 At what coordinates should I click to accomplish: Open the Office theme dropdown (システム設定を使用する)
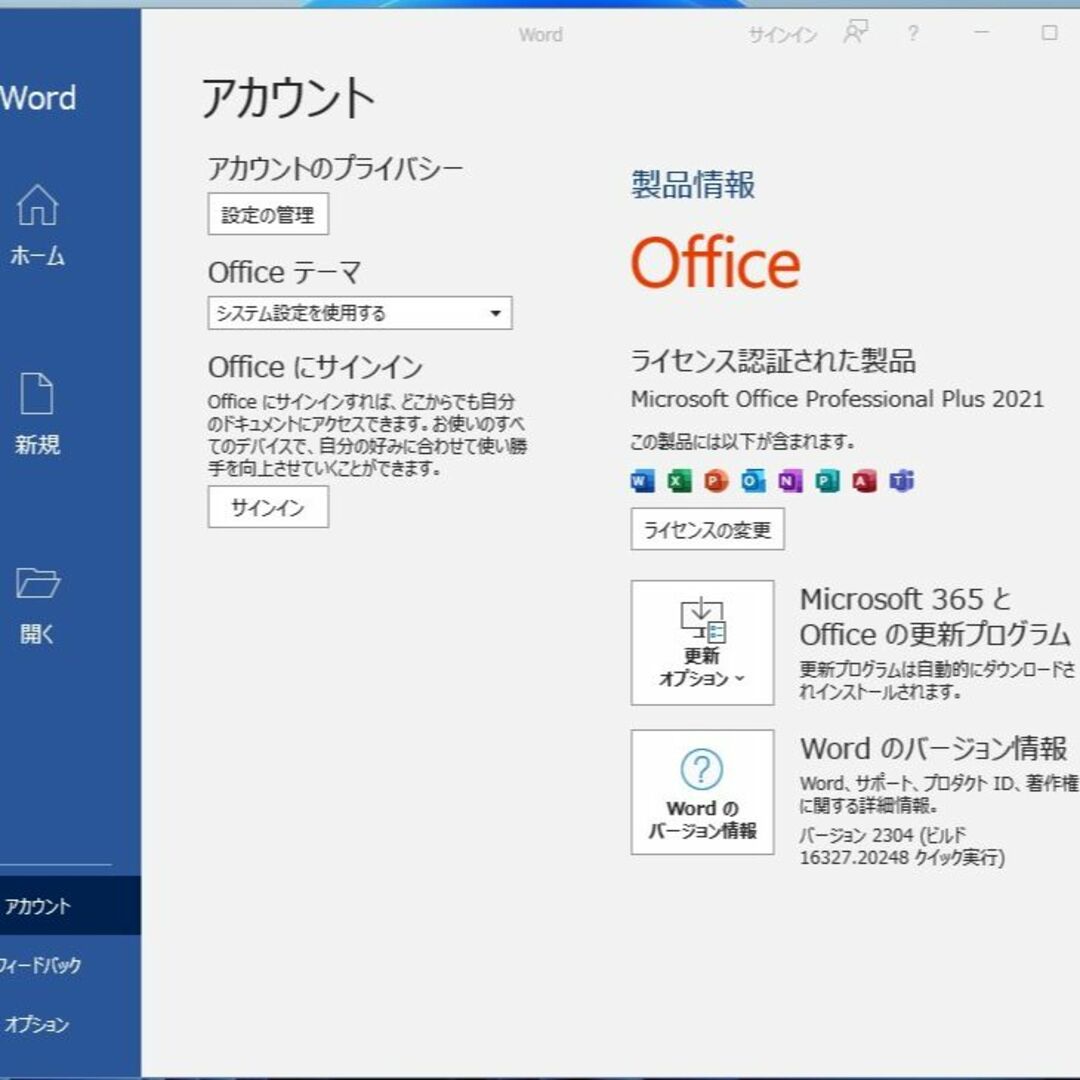(x=360, y=313)
